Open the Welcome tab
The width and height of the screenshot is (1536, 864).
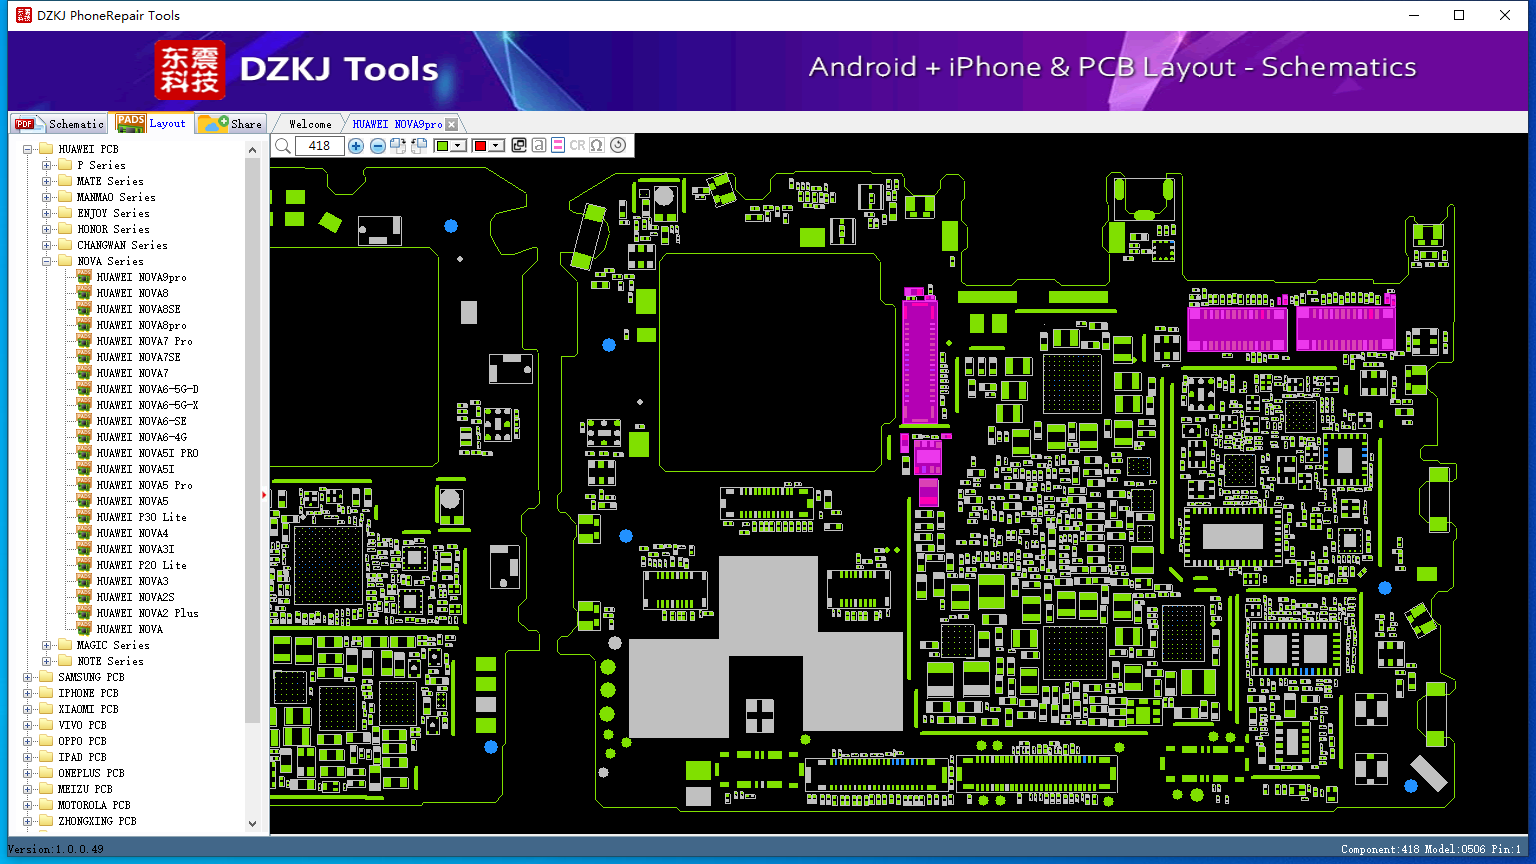point(310,124)
